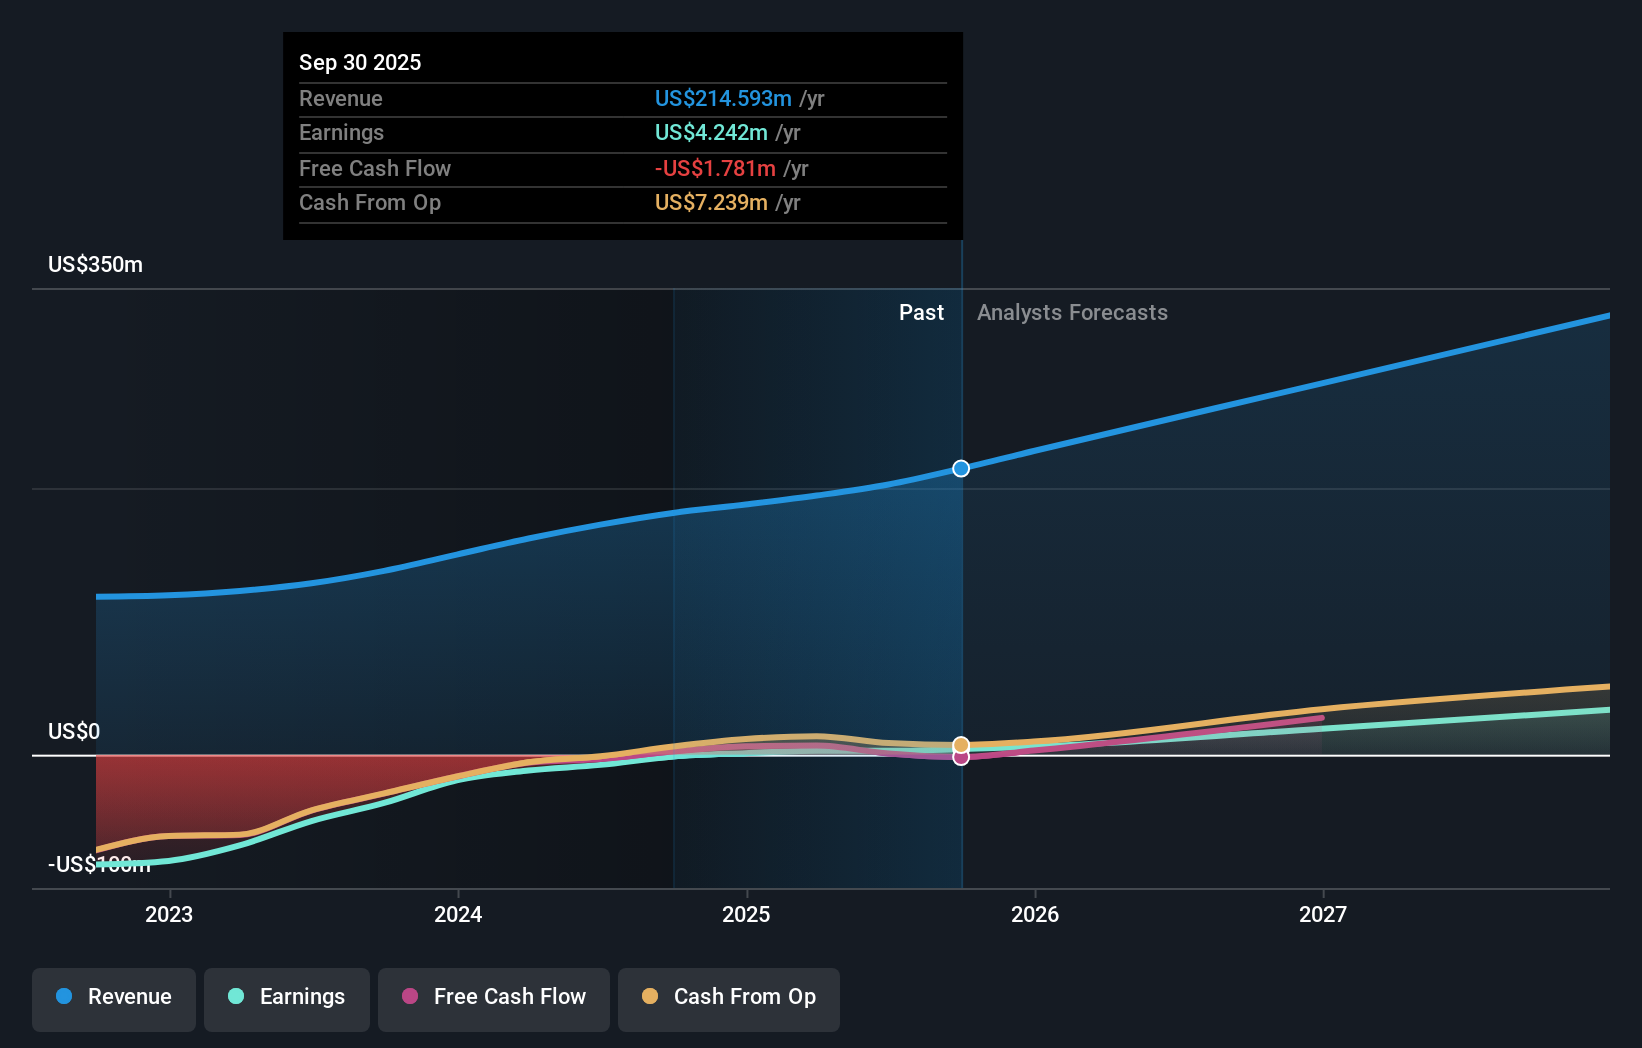Viewport: 1642px width, 1048px height.
Task: Toggle the Revenue series visibility
Action: tap(113, 997)
